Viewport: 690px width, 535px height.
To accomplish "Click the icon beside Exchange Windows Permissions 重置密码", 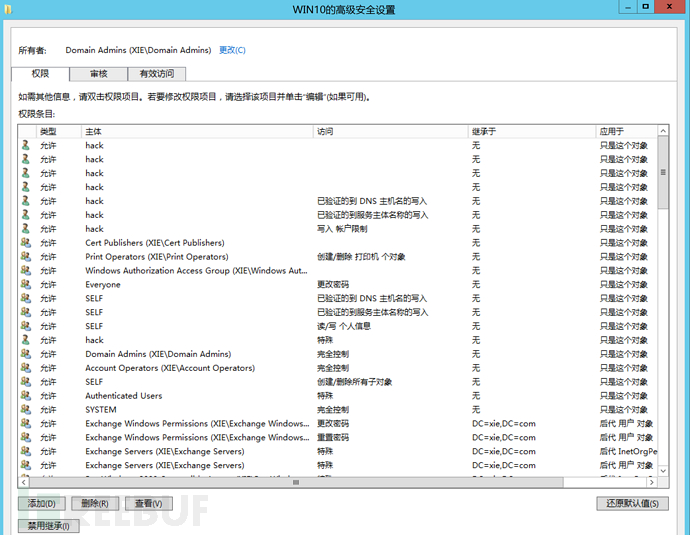I will (x=26, y=437).
